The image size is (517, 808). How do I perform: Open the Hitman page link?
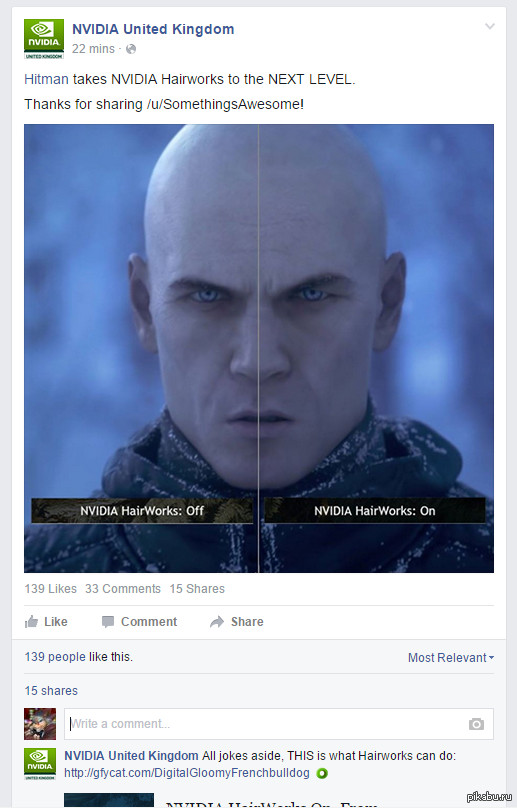click(46, 79)
